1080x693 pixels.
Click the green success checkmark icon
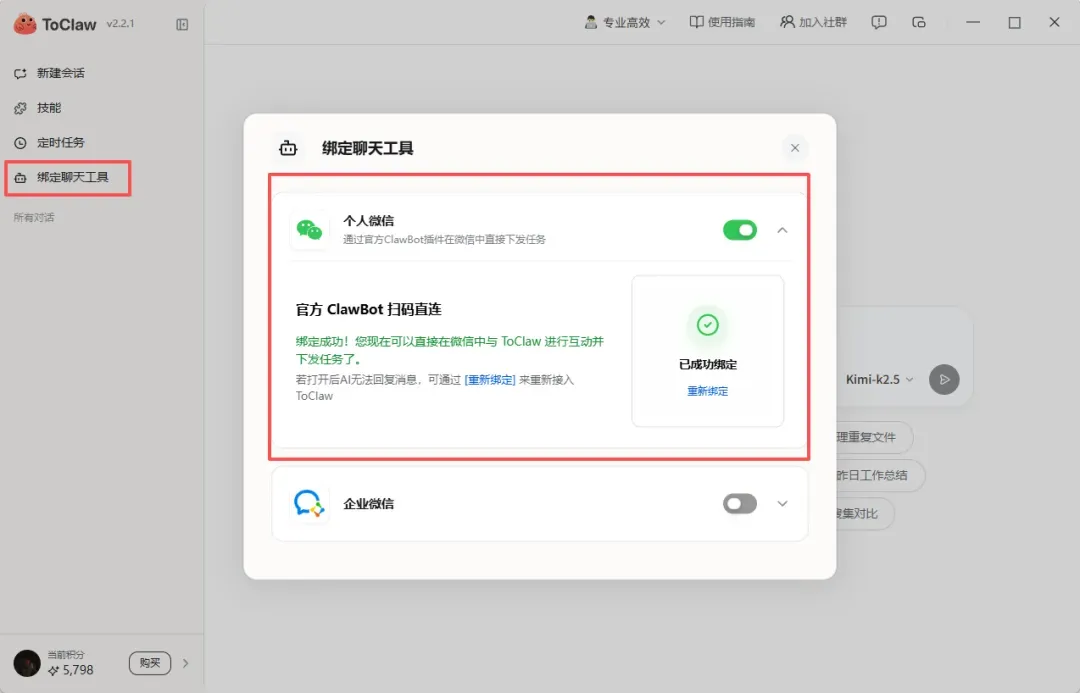(x=707, y=324)
